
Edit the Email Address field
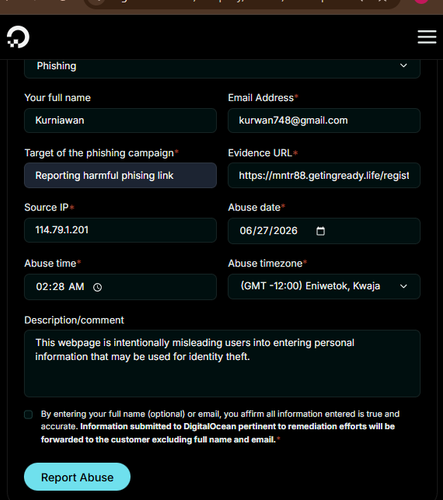point(324,120)
